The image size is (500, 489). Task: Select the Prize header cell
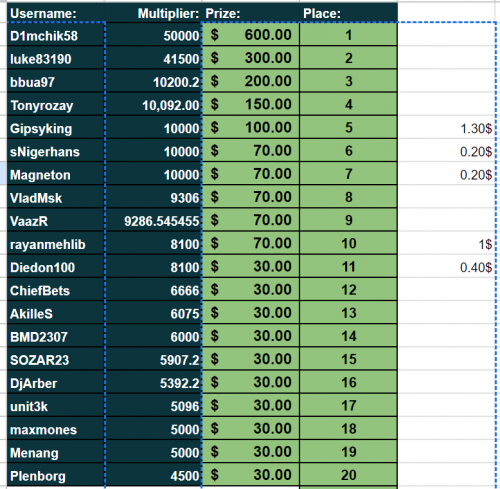[251, 13]
